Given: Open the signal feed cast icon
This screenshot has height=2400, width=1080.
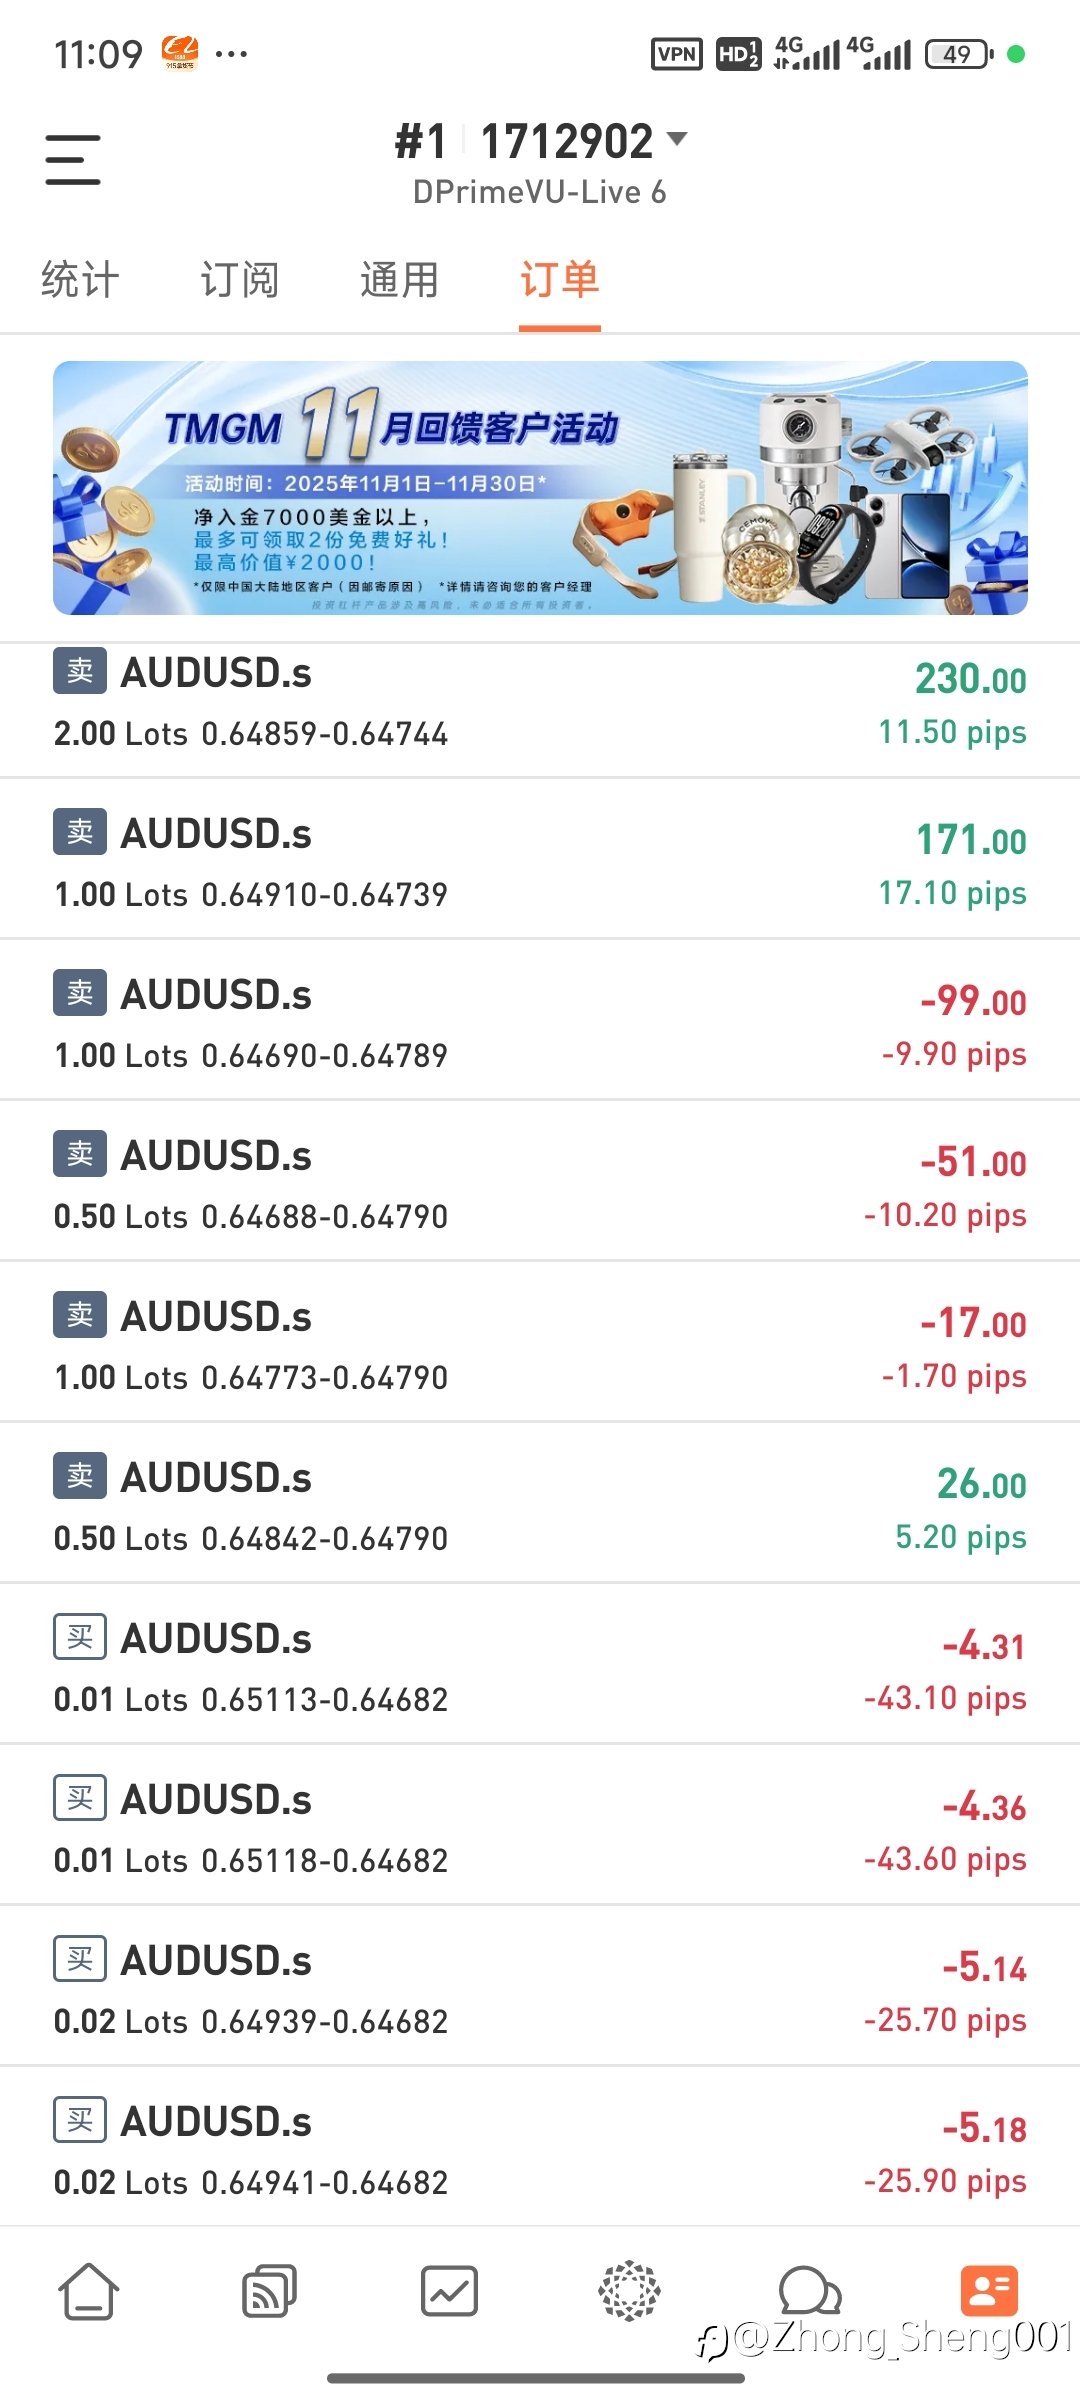Looking at the screenshot, I should [x=269, y=2291].
